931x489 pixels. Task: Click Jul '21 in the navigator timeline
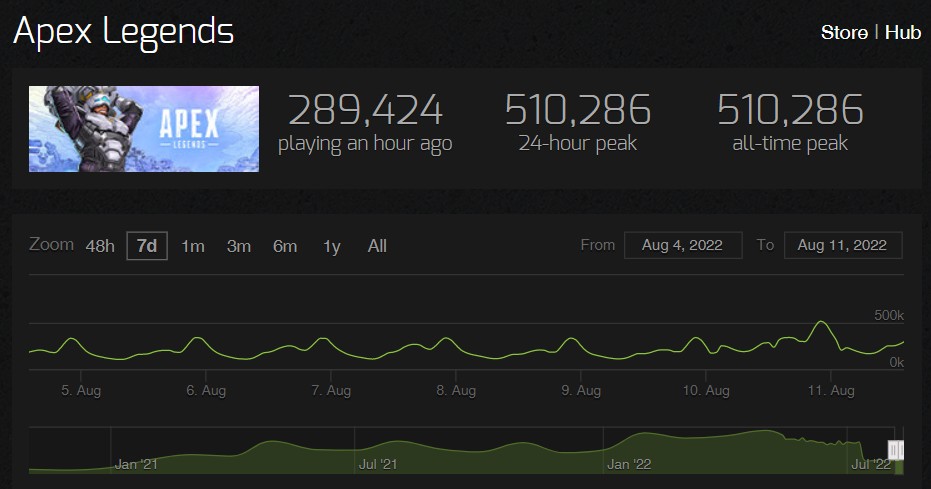[378, 464]
